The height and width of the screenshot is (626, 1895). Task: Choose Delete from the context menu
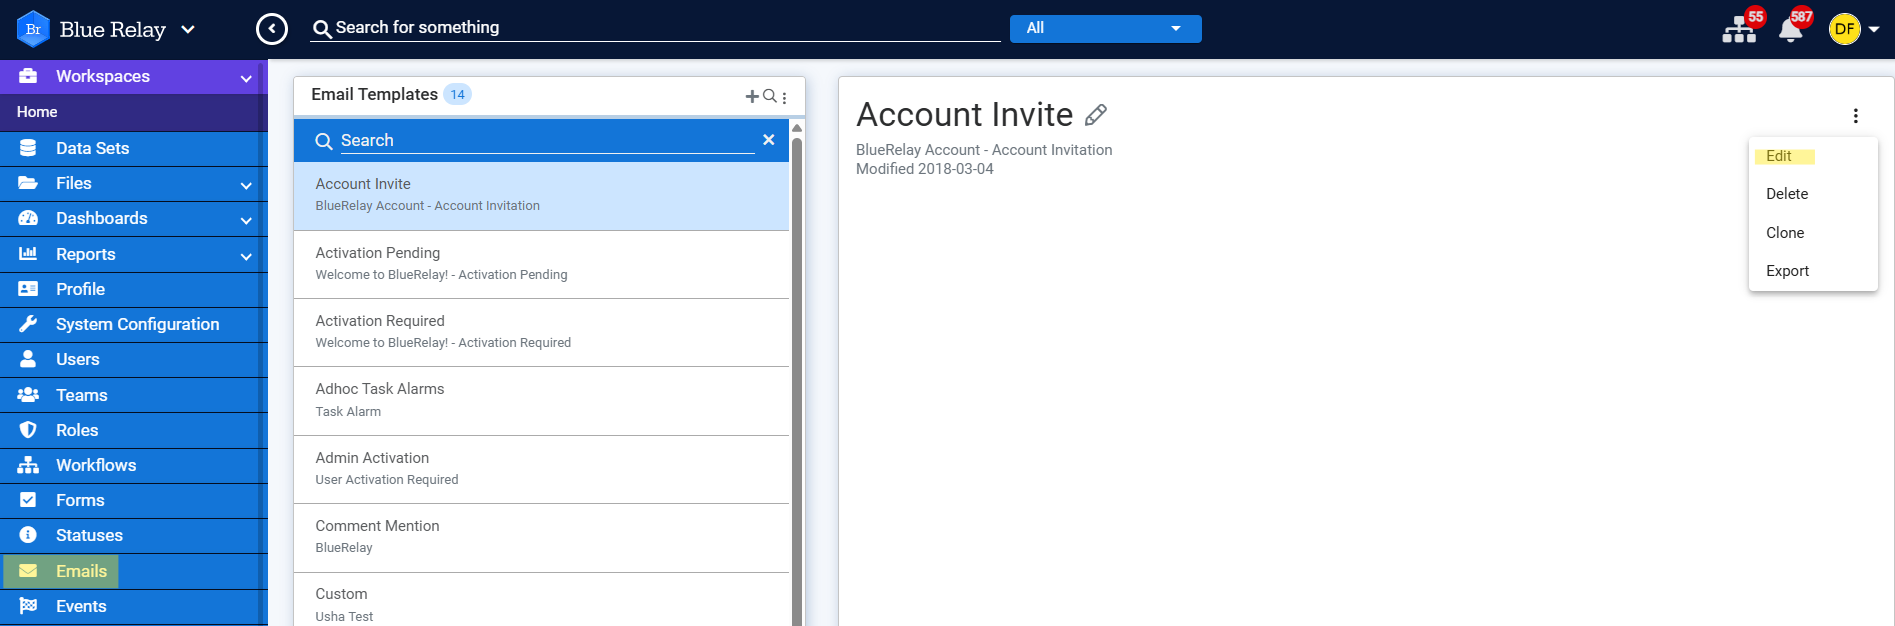coord(1787,194)
